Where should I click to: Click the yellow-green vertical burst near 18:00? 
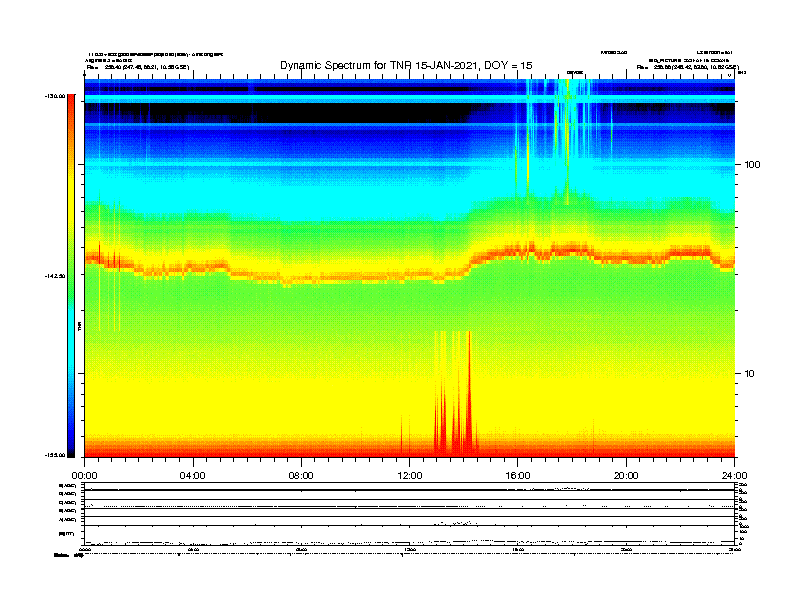click(567, 141)
